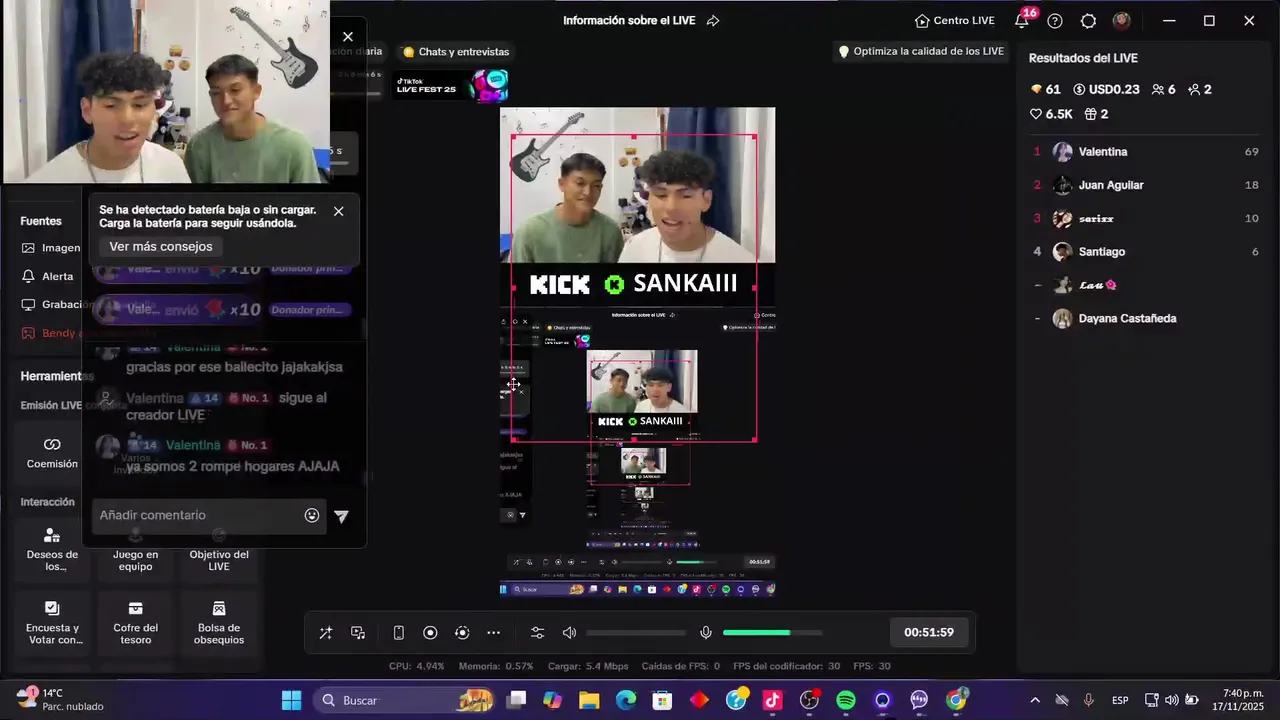Select Valentina in the top gifters ranking
Viewport: 1280px width, 720px height.
pyautogui.click(x=1145, y=152)
